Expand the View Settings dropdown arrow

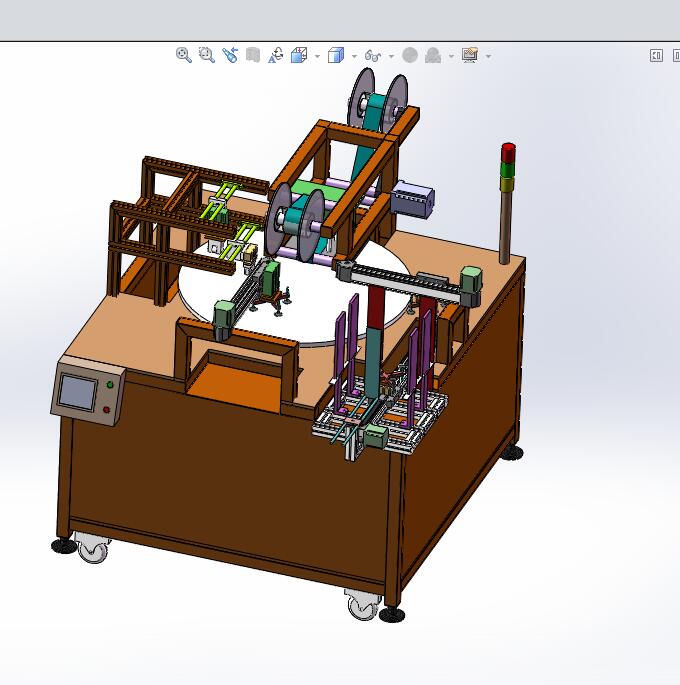489,56
